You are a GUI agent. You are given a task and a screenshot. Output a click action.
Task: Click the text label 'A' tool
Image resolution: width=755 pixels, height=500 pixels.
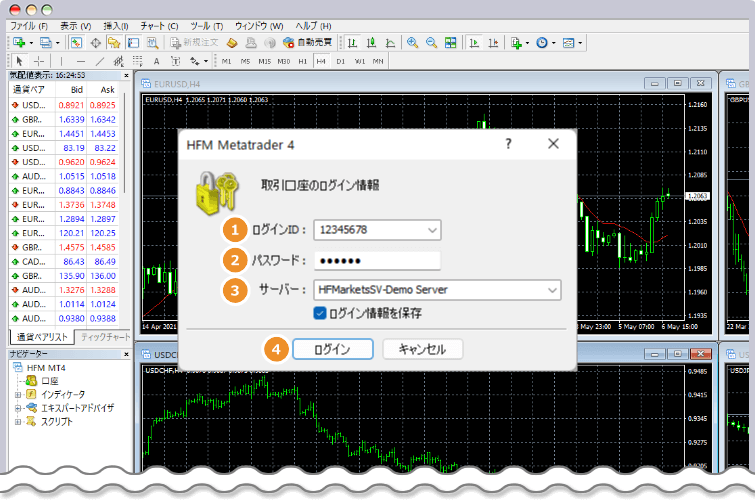tap(156, 61)
